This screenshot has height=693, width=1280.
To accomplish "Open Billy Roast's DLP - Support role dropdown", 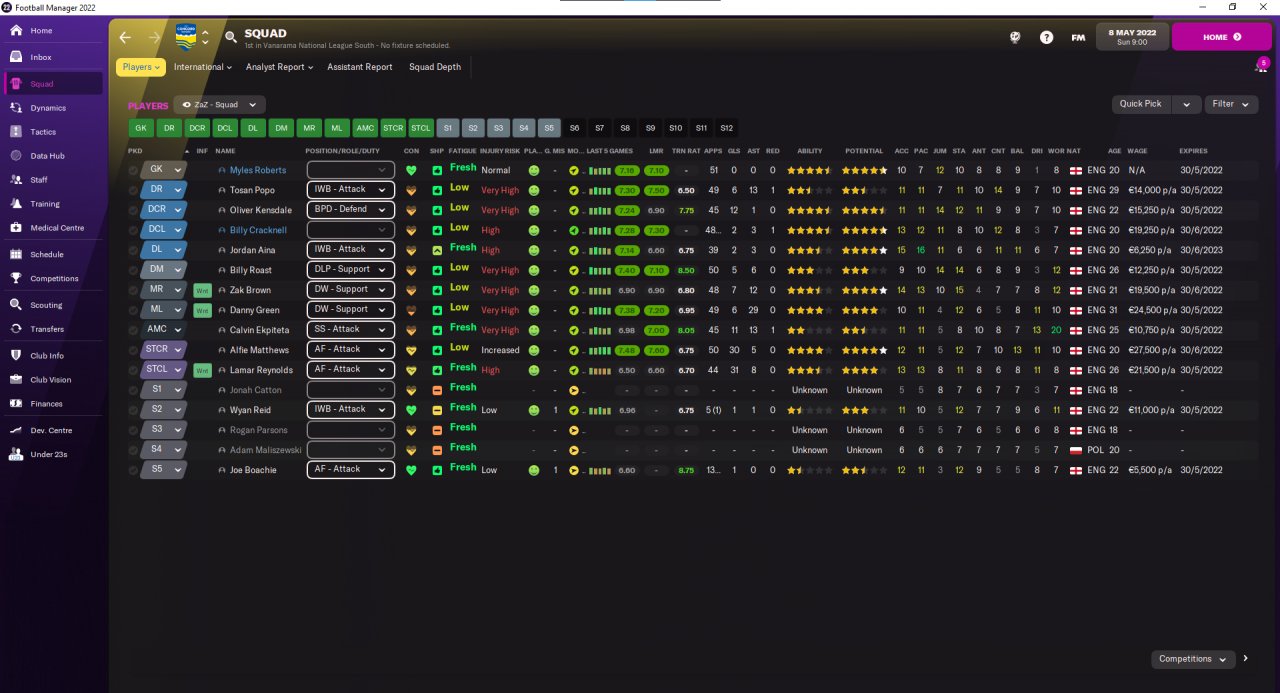I will click(x=350, y=270).
